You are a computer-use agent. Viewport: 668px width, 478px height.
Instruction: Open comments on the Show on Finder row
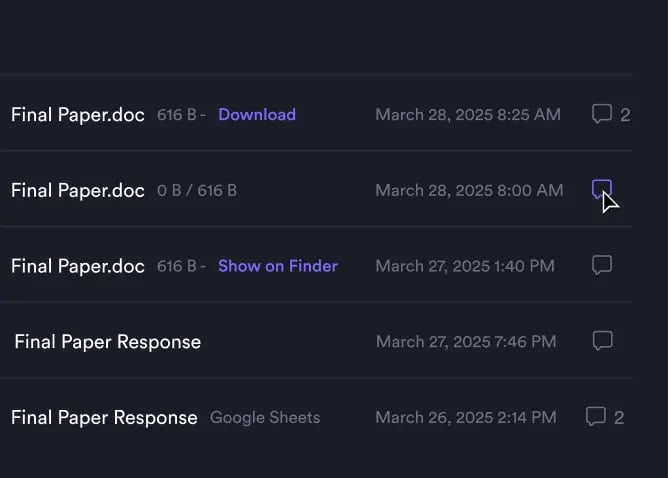601,265
